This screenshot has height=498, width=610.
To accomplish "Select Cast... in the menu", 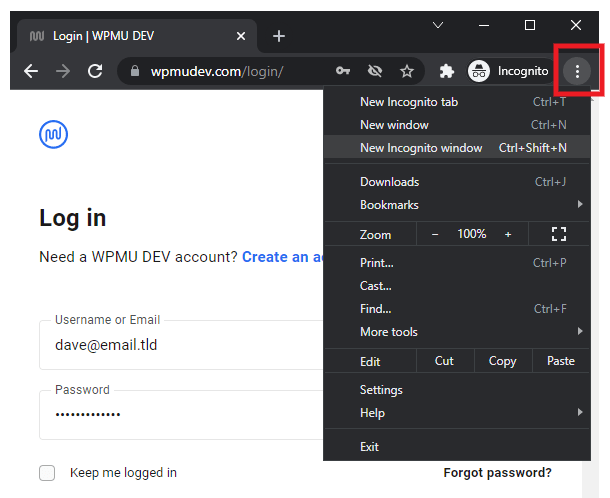I will 457,286.
